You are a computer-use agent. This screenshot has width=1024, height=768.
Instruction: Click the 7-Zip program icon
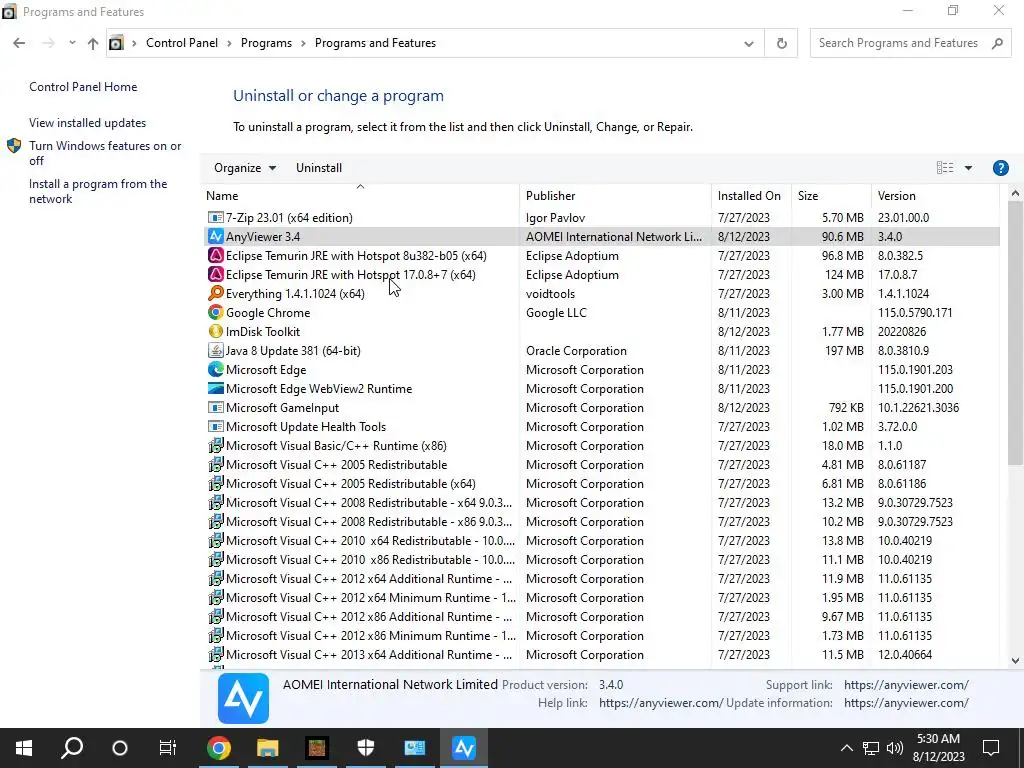pyautogui.click(x=215, y=217)
